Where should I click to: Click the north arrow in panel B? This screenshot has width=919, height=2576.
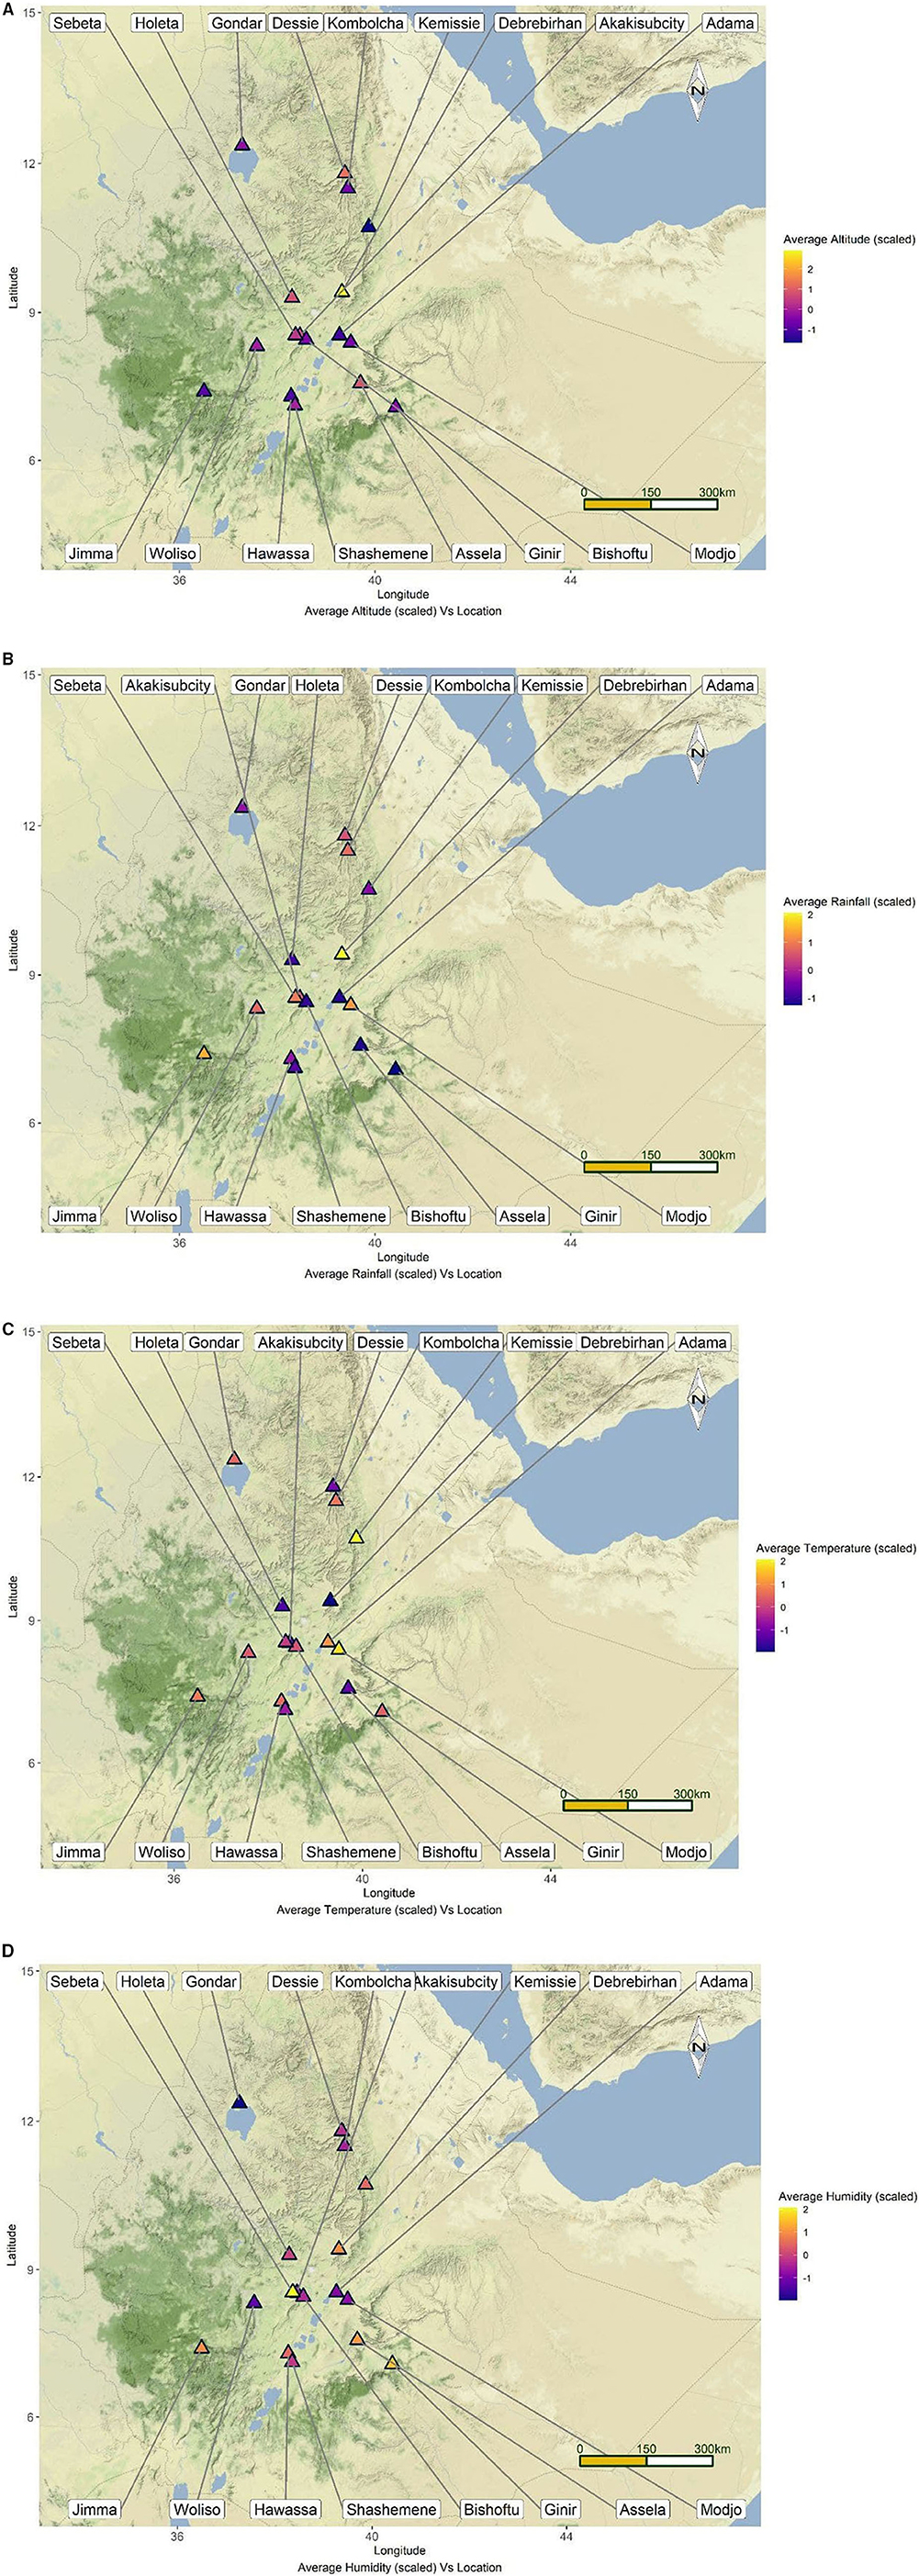point(698,753)
